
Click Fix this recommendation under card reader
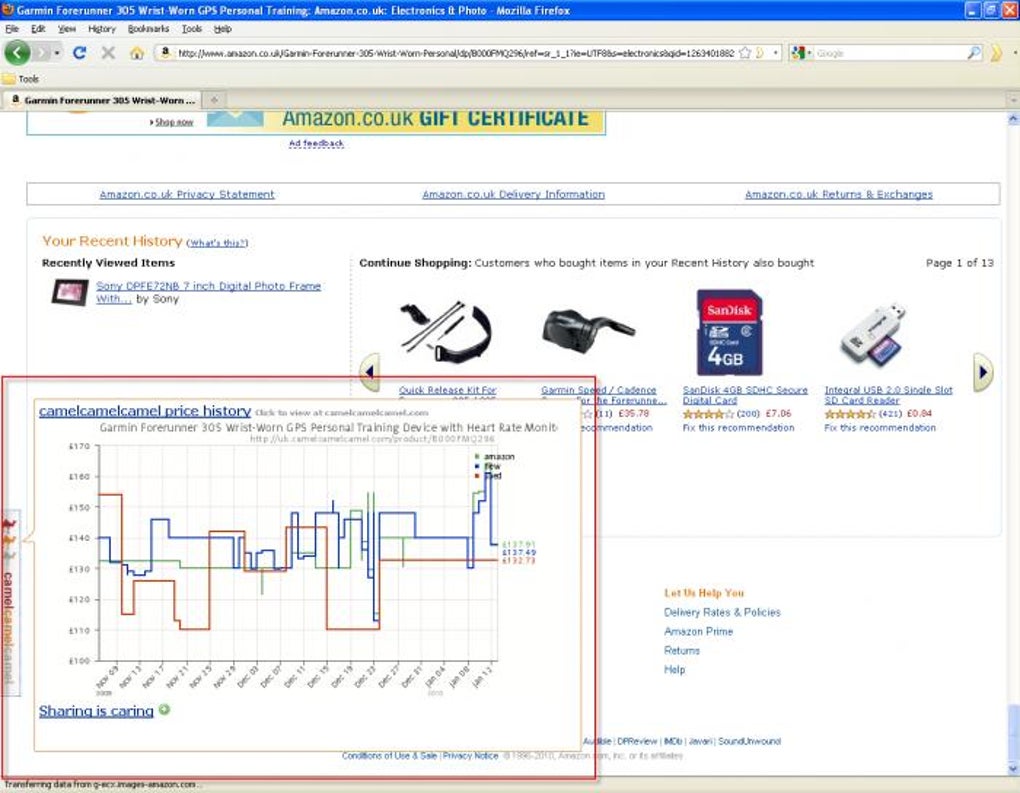coord(880,427)
